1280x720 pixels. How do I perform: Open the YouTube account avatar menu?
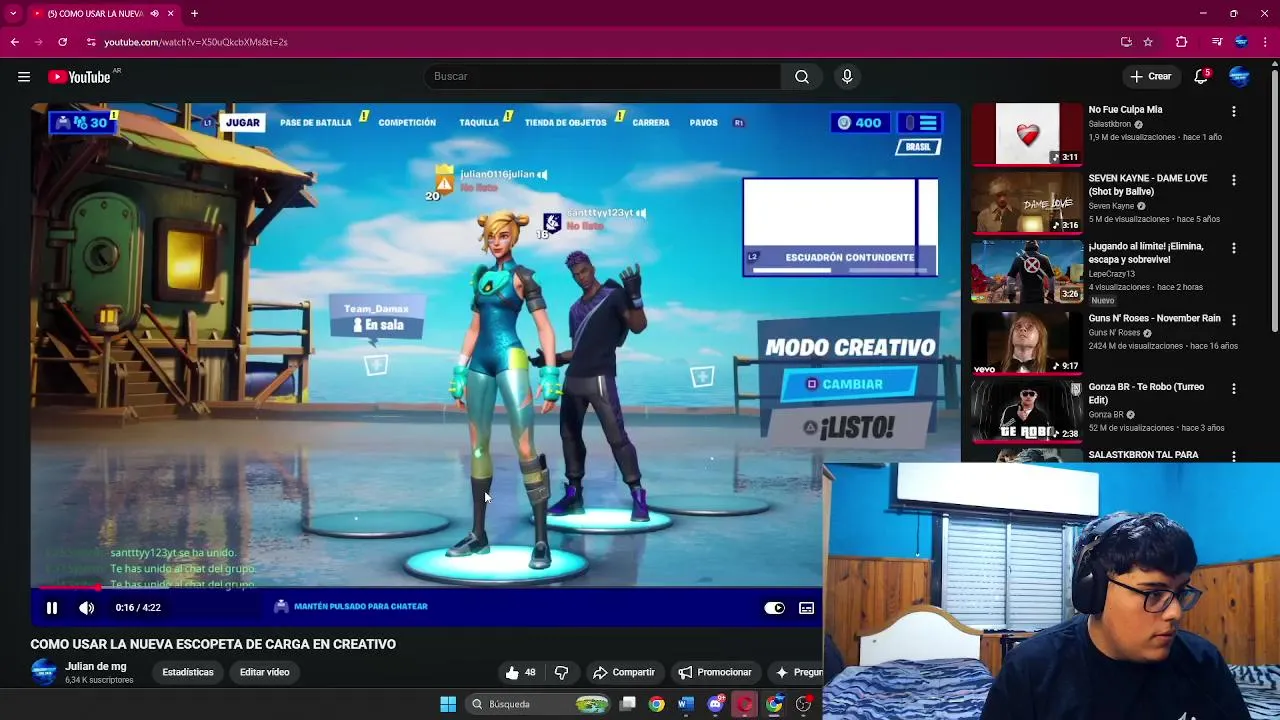pos(1239,77)
